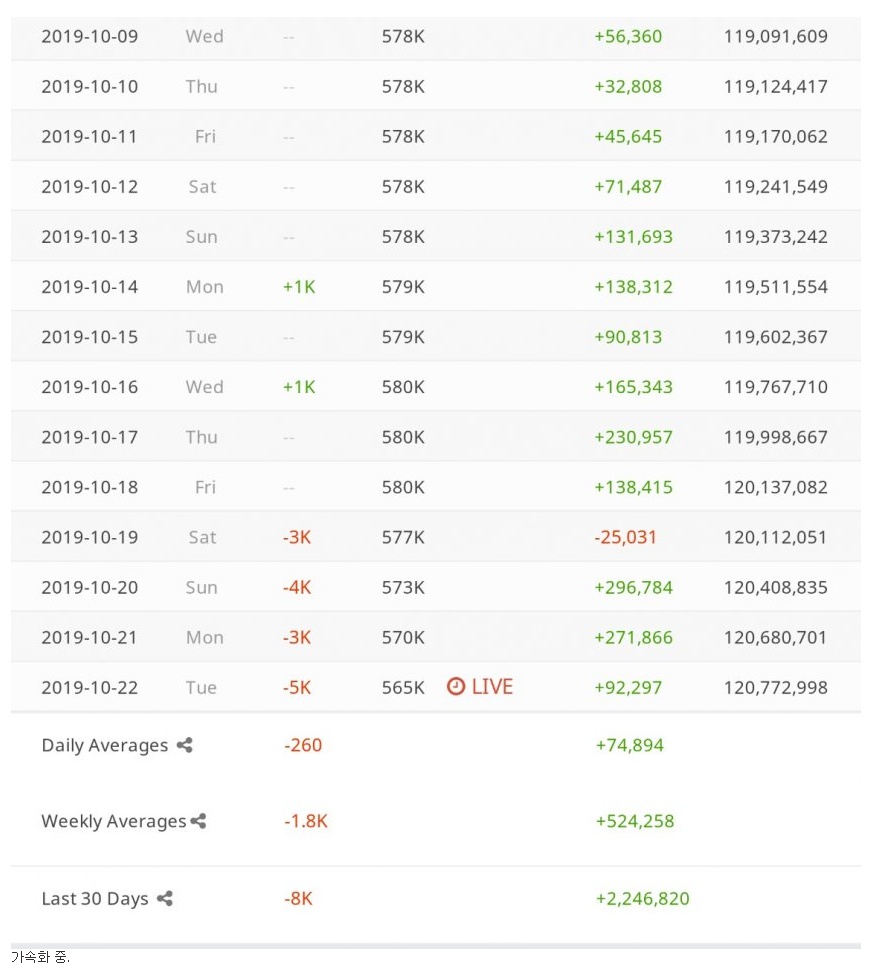891x966 pixels.
Task: Click share icon beside Last 30 Days
Action: point(165,898)
